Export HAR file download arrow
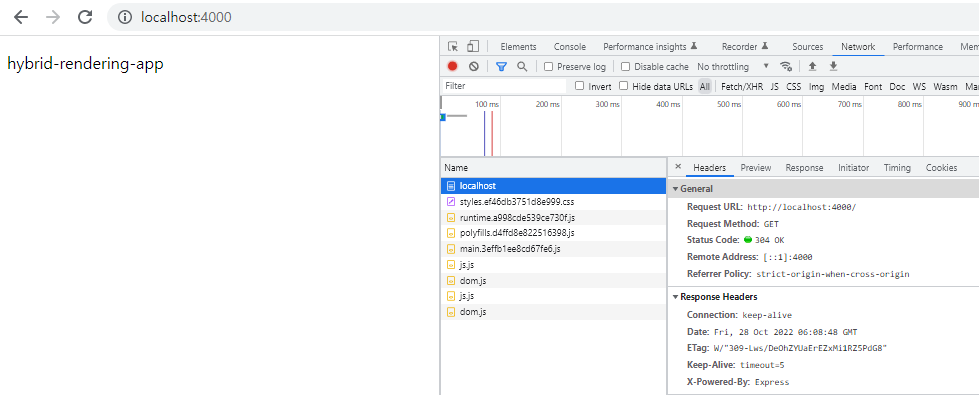 coord(833,66)
